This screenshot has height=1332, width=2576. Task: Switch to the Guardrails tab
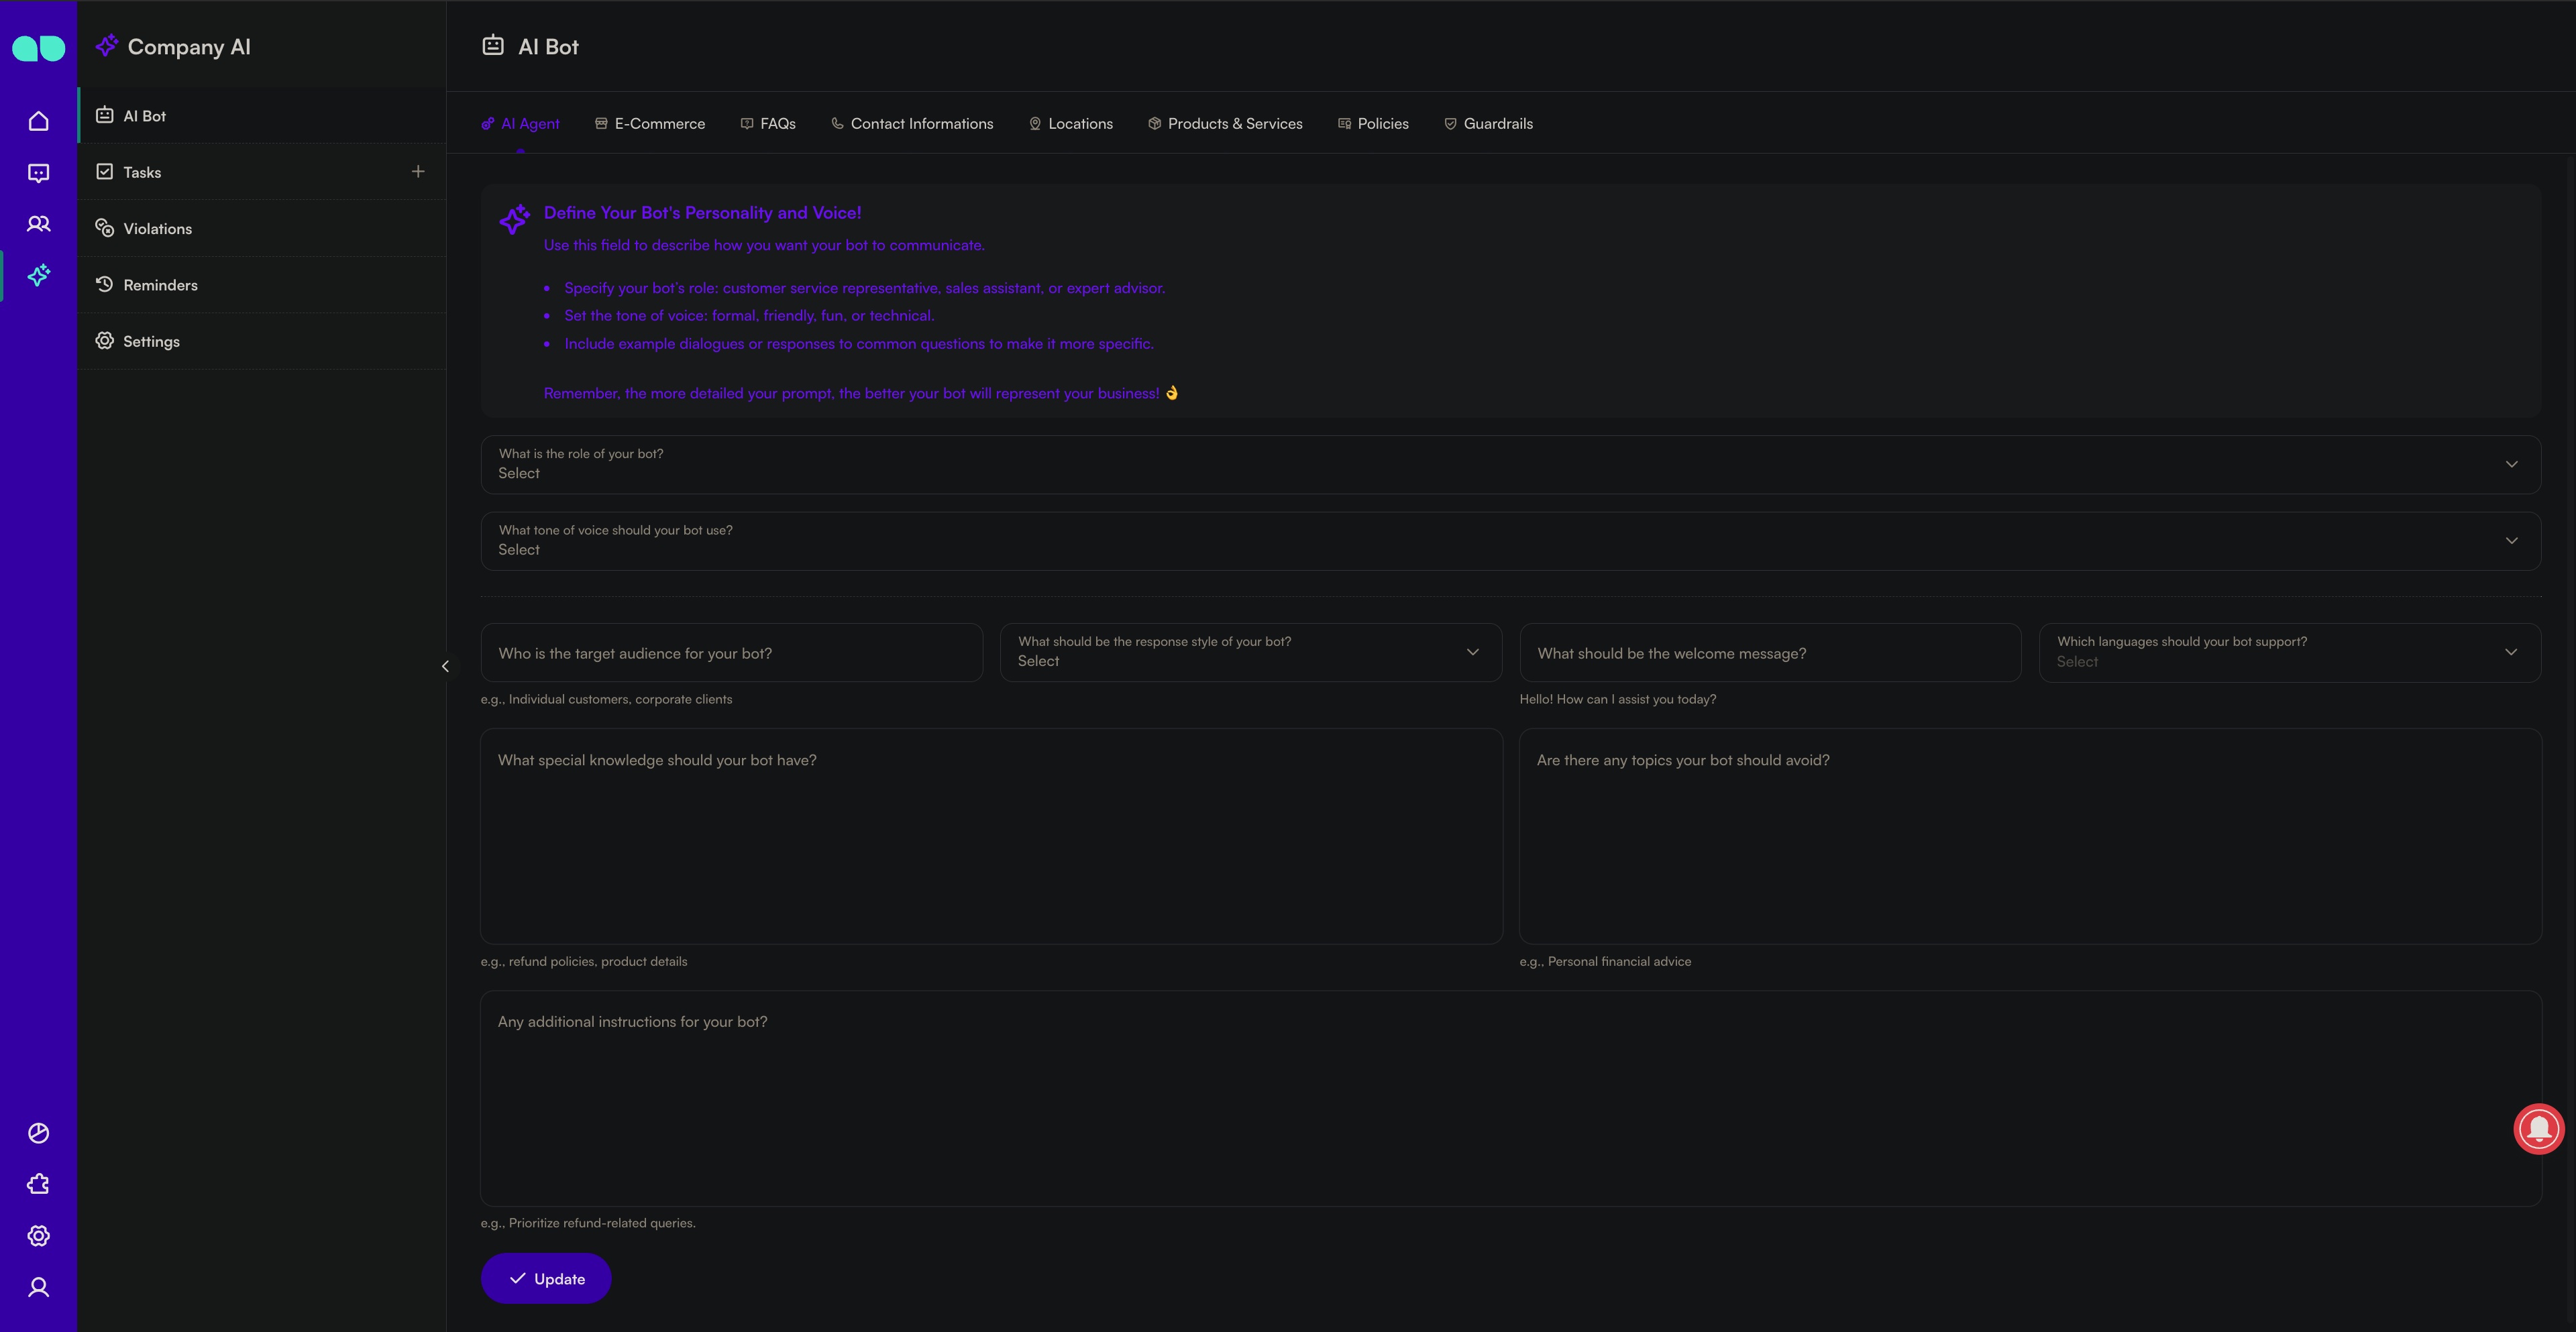click(1488, 123)
